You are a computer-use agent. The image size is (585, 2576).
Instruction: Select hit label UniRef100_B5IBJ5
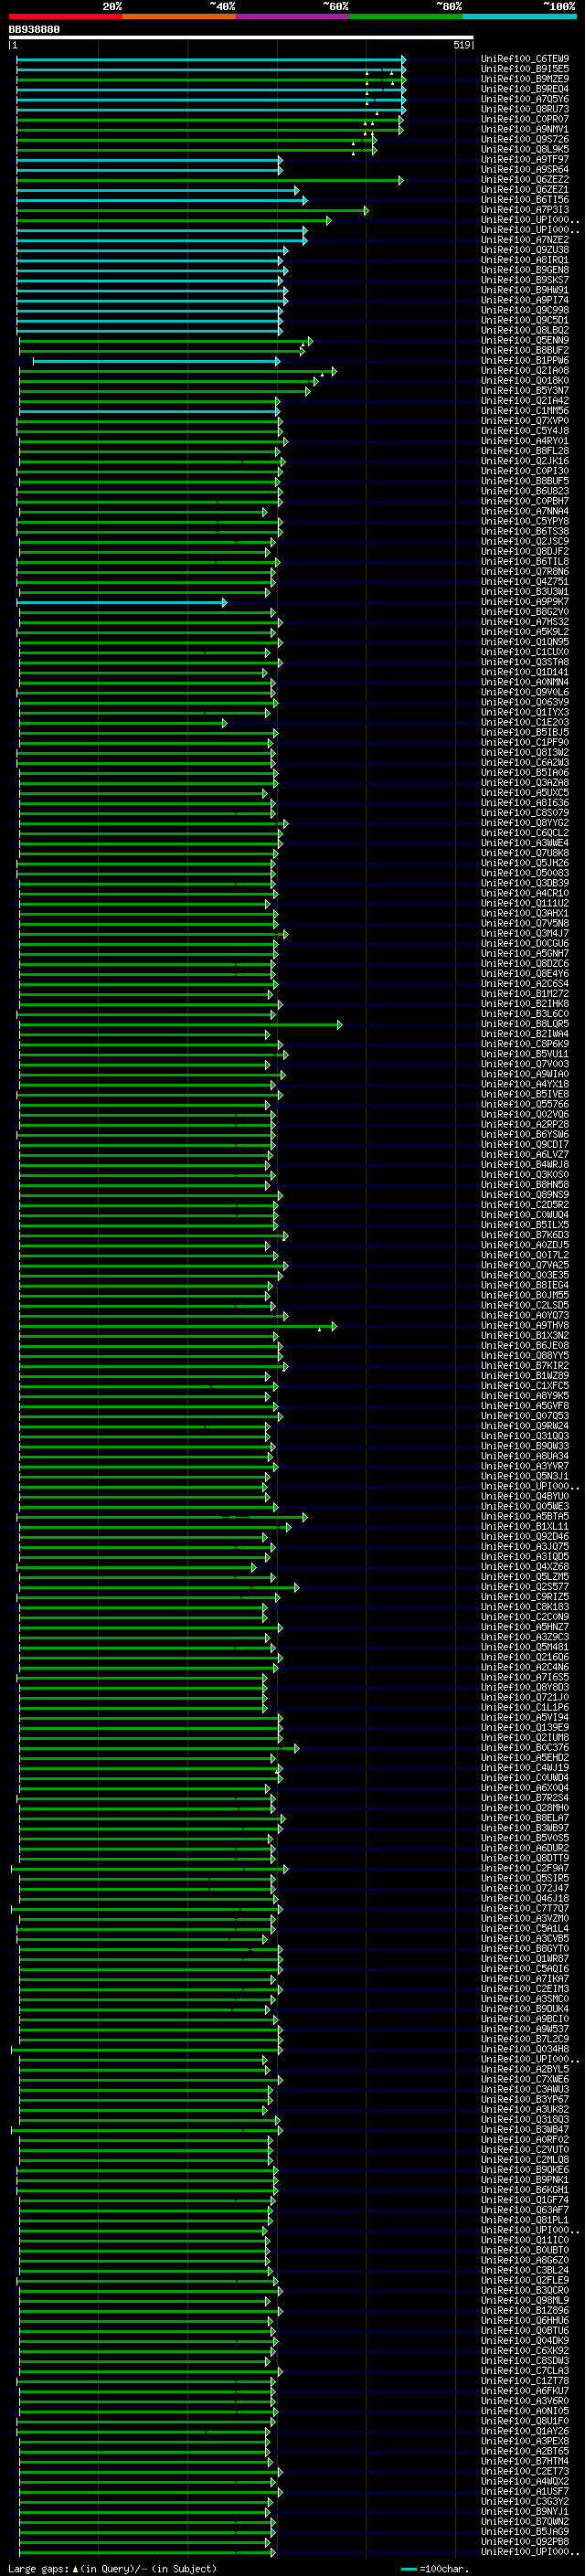tap(525, 733)
